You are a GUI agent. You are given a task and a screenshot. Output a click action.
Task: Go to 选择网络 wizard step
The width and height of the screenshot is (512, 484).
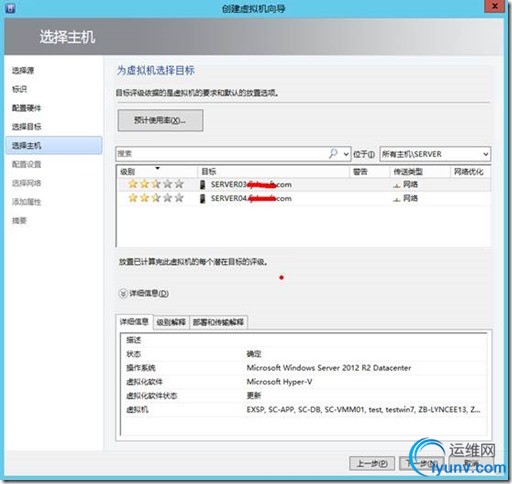(26, 183)
